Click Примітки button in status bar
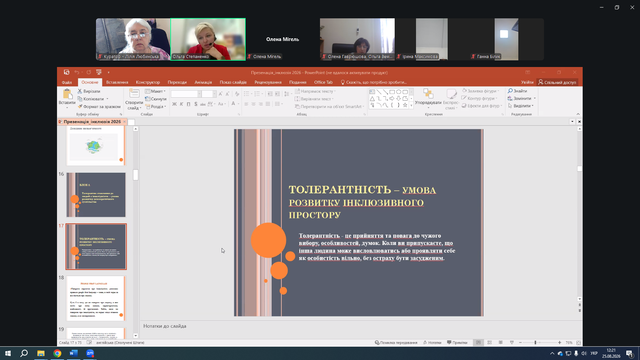The height and width of the screenshot is (360, 640). click(x=457, y=342)
